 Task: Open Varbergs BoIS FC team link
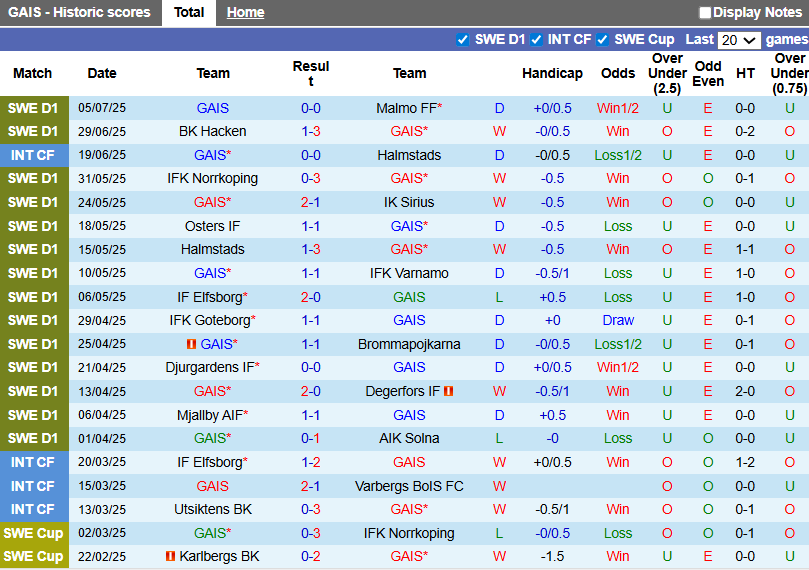(x=409, y=486)
